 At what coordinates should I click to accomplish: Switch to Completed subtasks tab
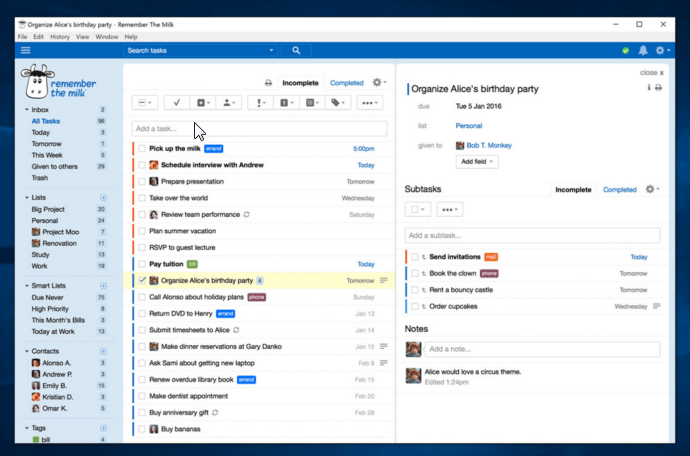620,190
